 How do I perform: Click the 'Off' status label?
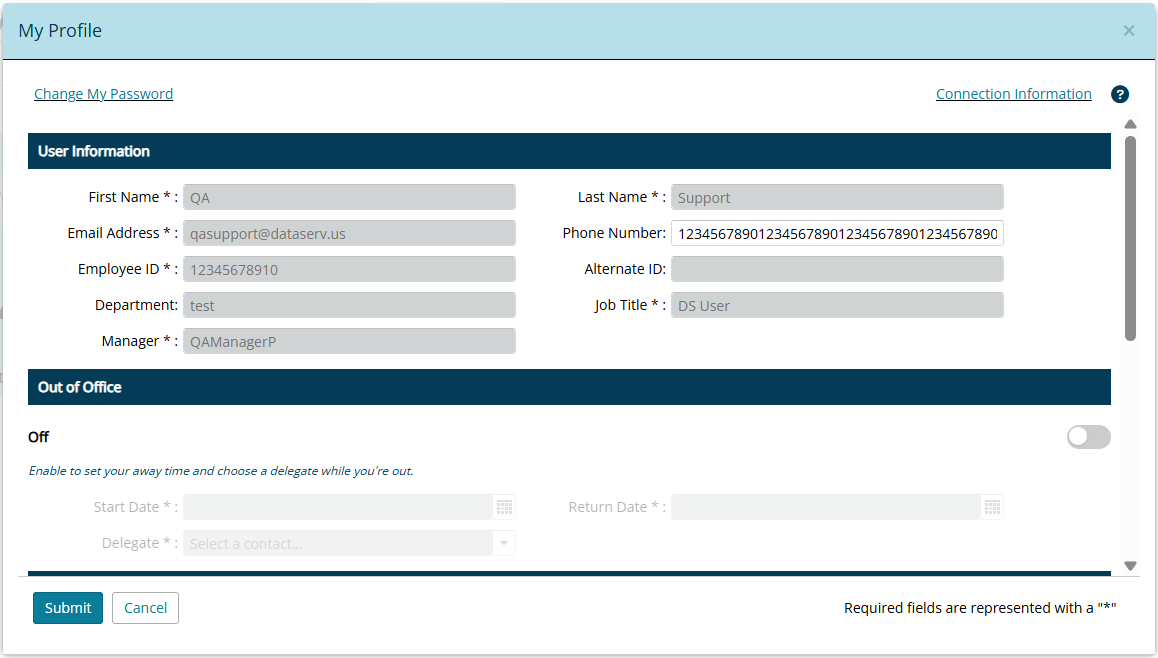38,437
